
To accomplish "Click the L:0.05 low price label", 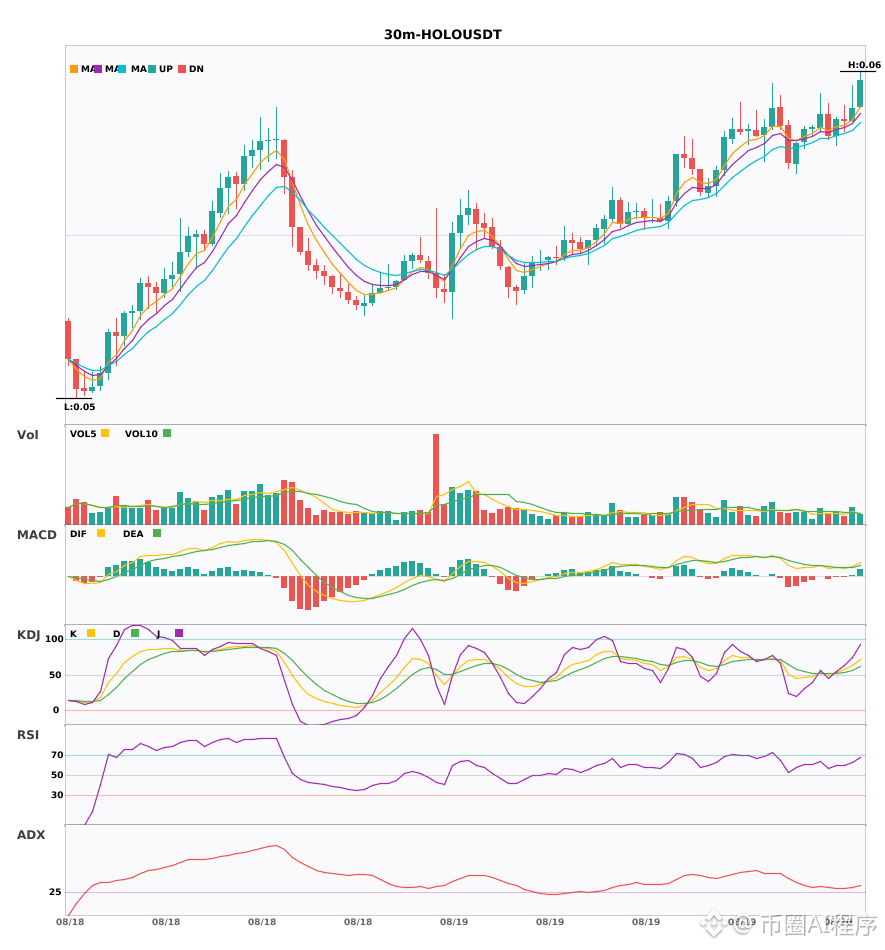I will click(79, 407).
